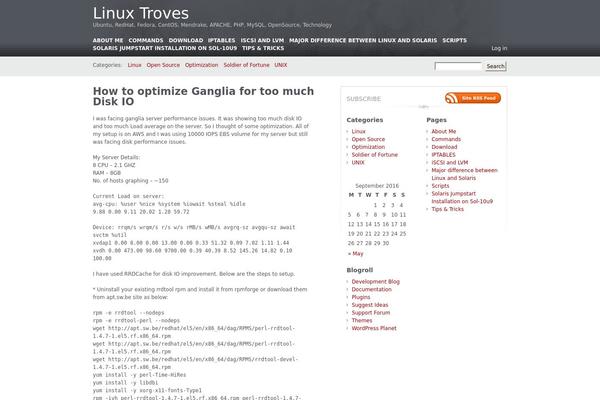Open IPTABLES in sidebar Pages list

pos(443,155)
